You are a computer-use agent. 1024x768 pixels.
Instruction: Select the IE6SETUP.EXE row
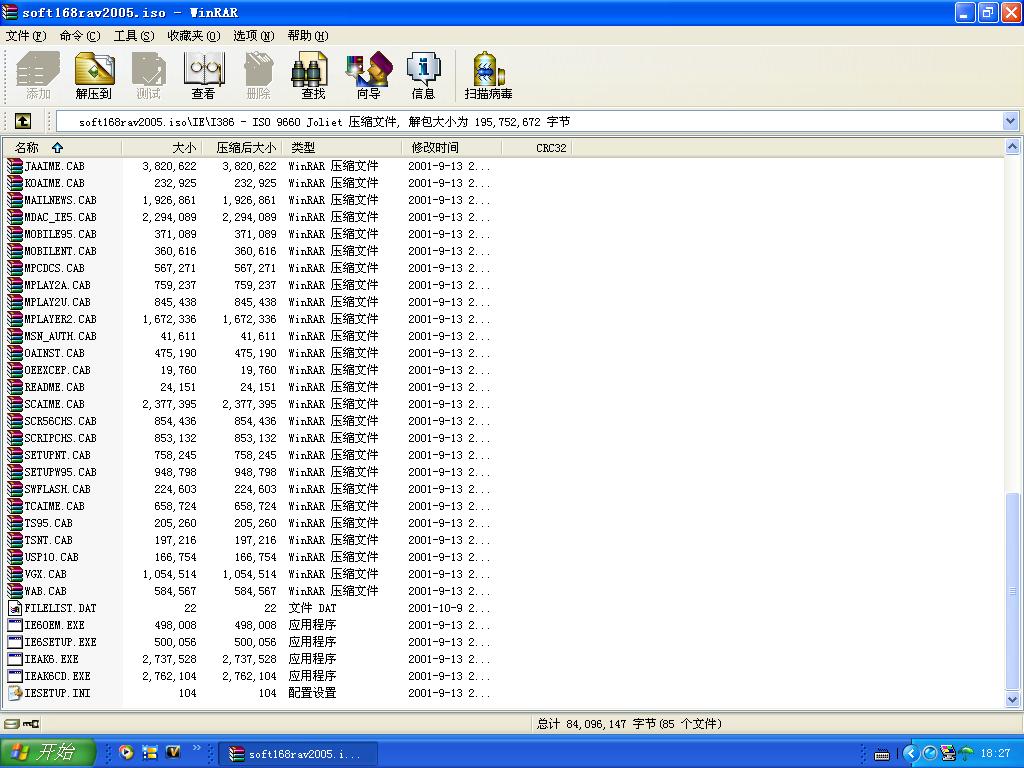(x=248, y=642)
